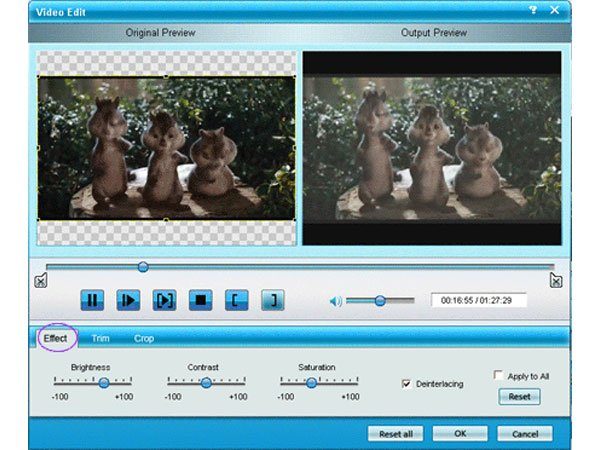Switch to the Effect tab
The image size is (600, 450).
click(x=55, y=338)
